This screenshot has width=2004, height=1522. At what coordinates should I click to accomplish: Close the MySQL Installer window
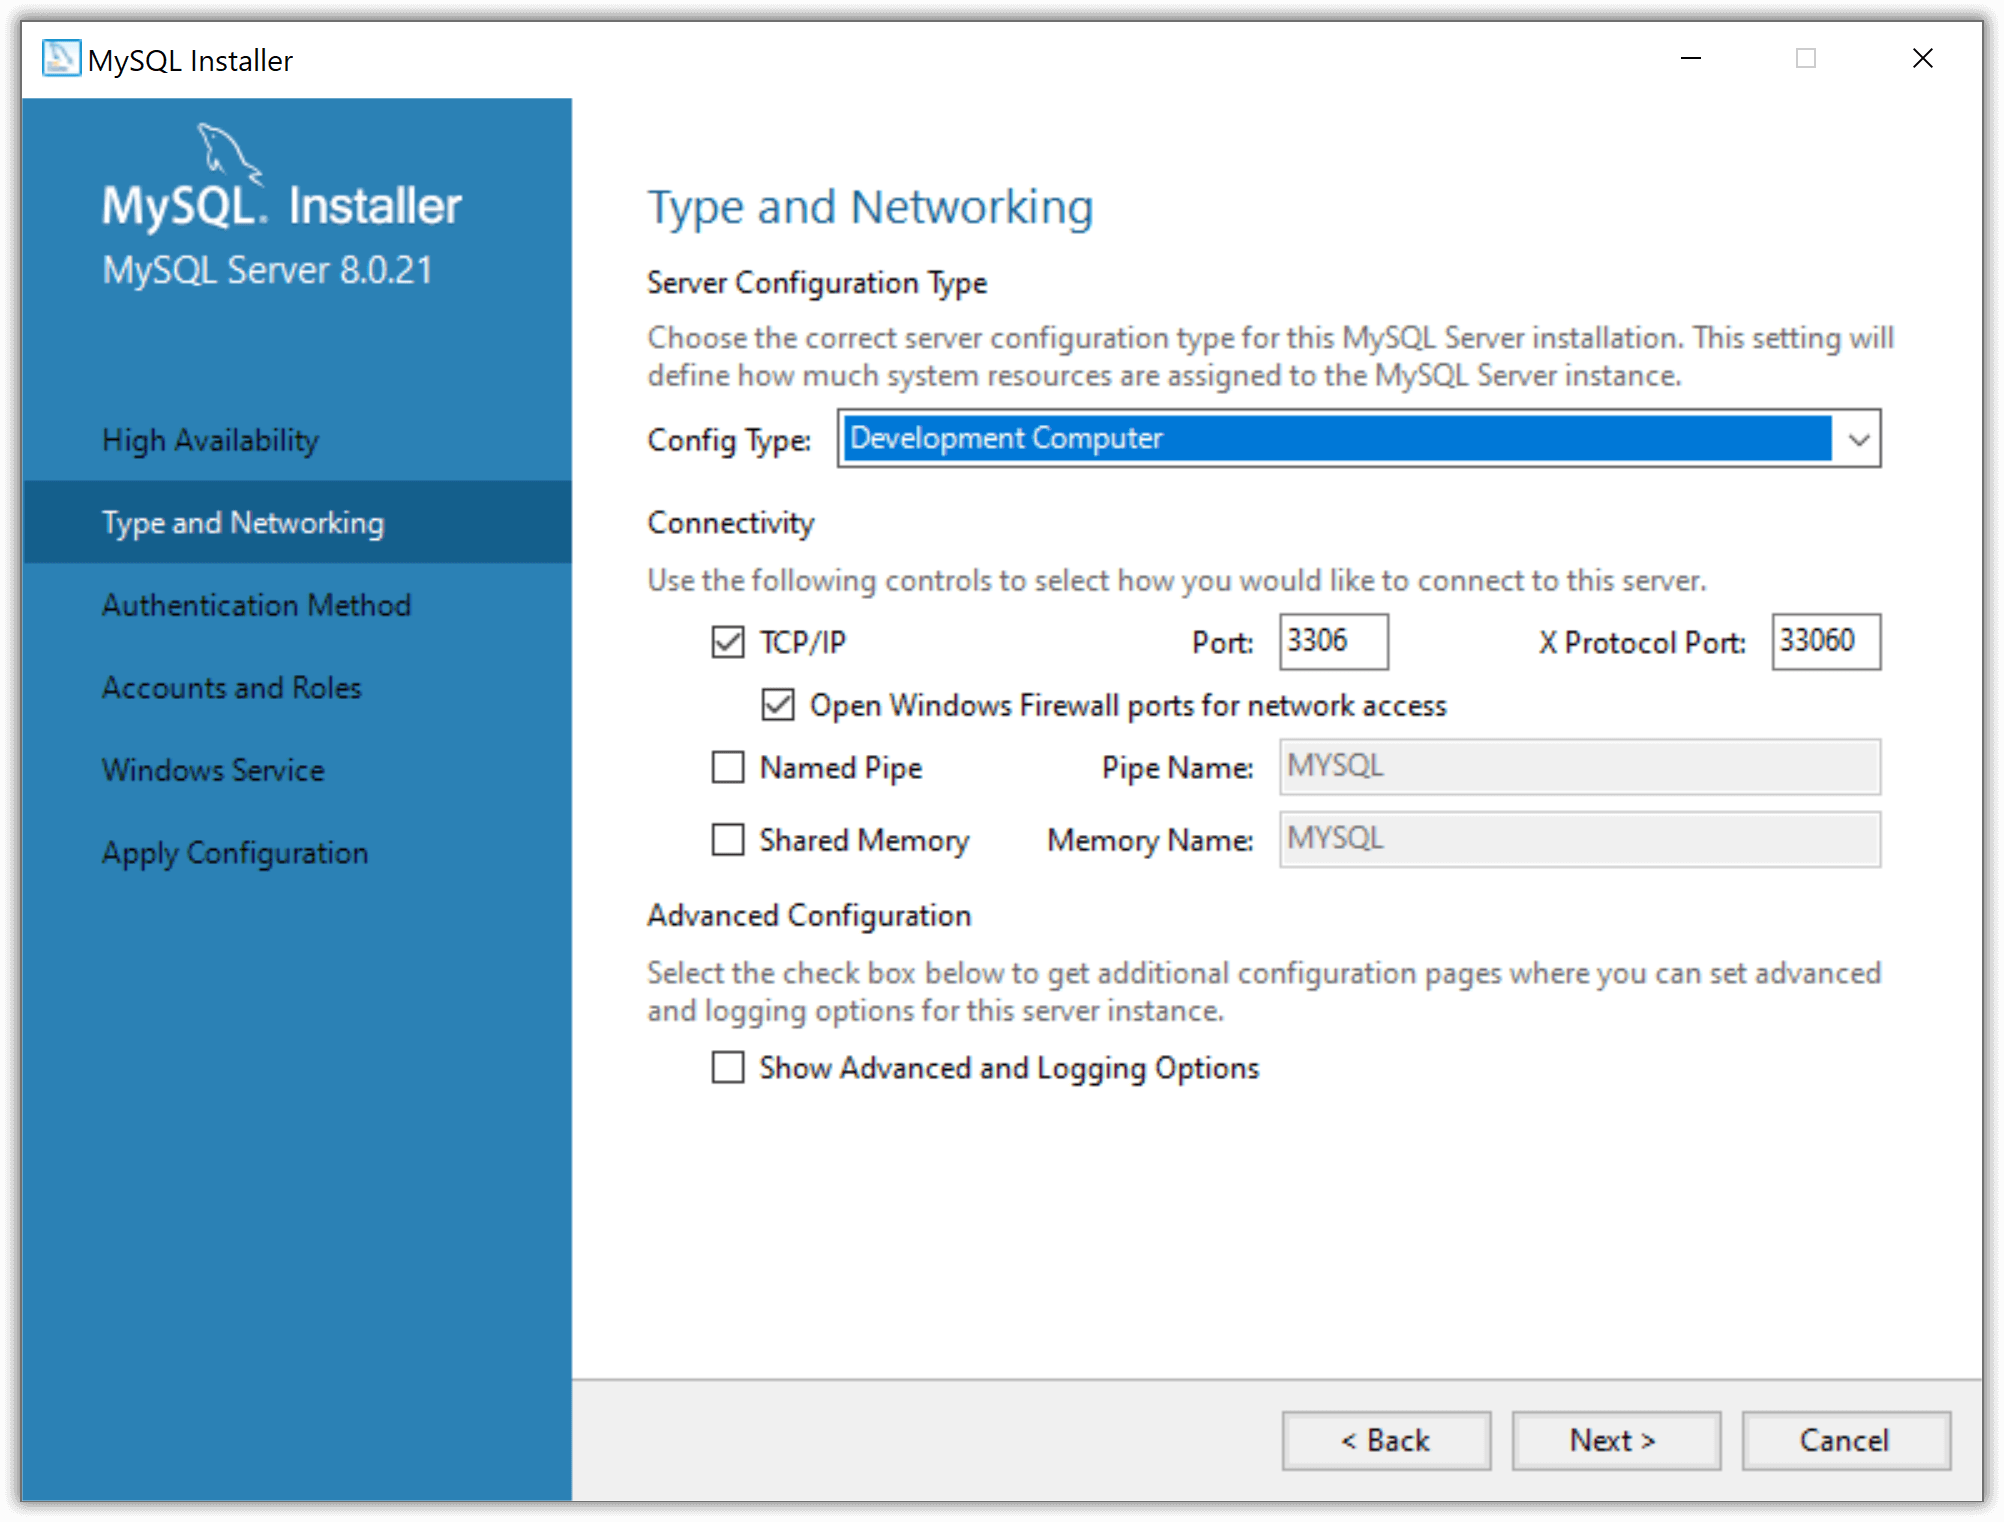(x=1922, y=59)
